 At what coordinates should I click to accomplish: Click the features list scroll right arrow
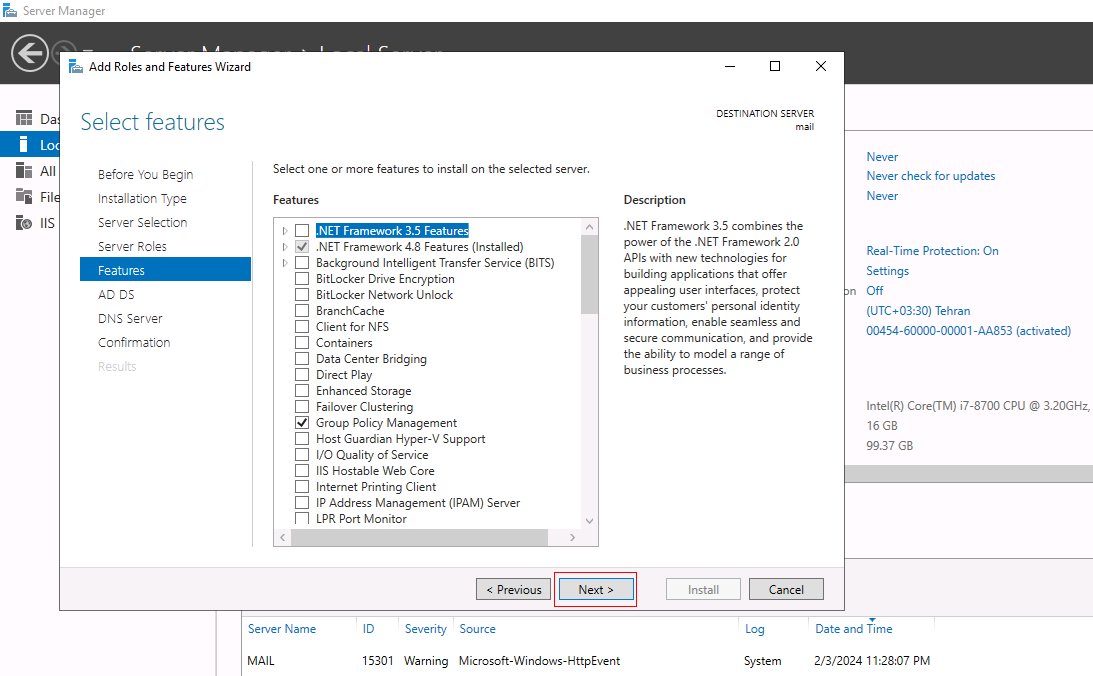point(573,537)
